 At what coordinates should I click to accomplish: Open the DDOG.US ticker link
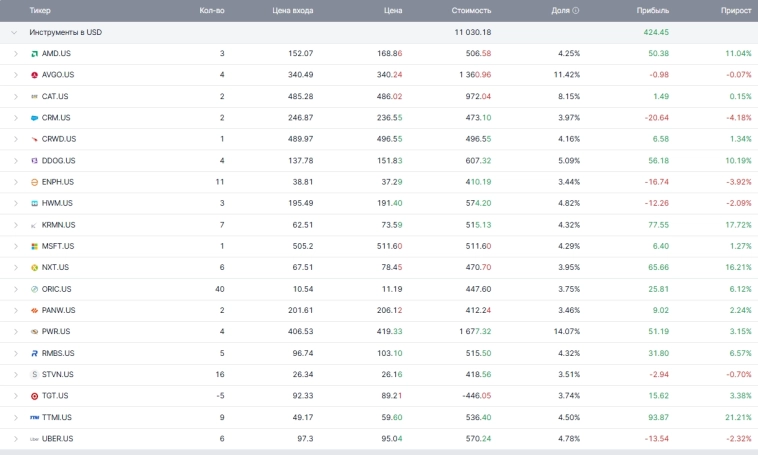pos(58,160)
